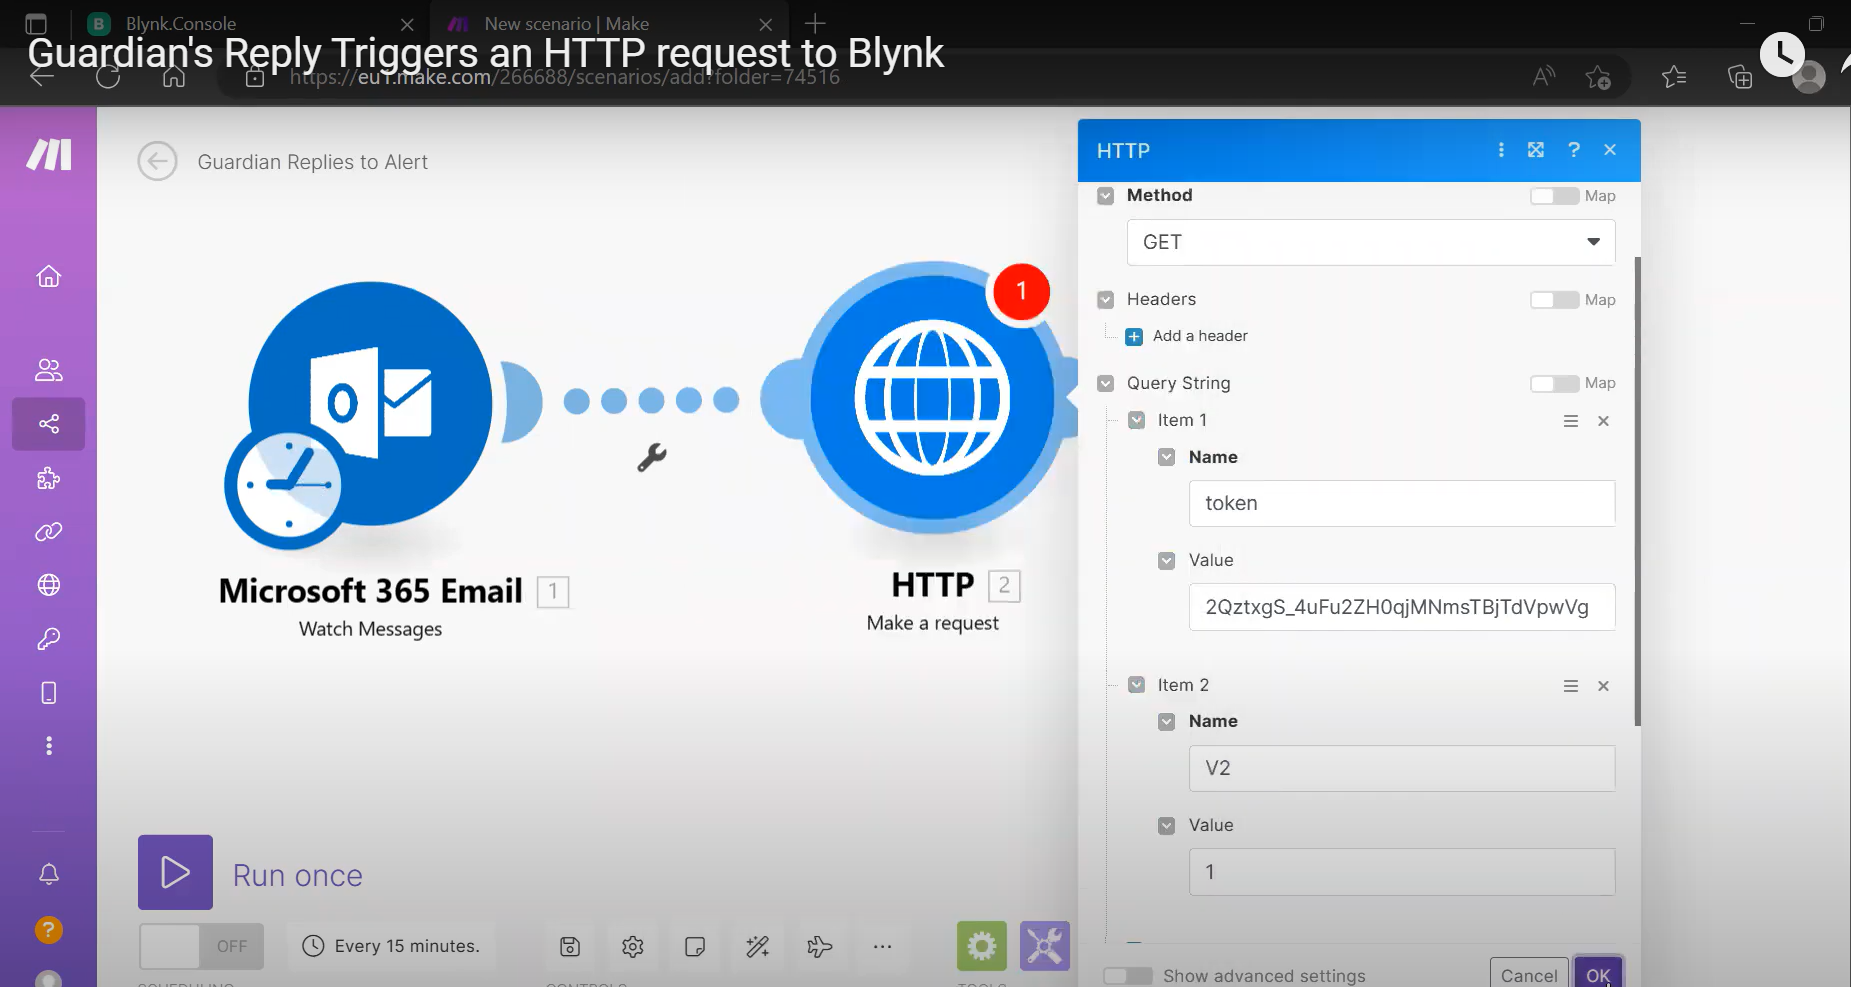Screen dimensions: 1851x987
Task: Open Scenarios share icon in sidebar
Action: (x=48, y=424)
